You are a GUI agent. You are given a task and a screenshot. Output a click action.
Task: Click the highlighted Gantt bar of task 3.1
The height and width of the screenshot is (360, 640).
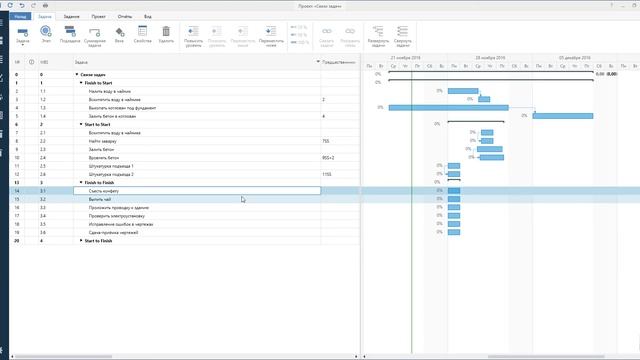[x=454, y=191]
